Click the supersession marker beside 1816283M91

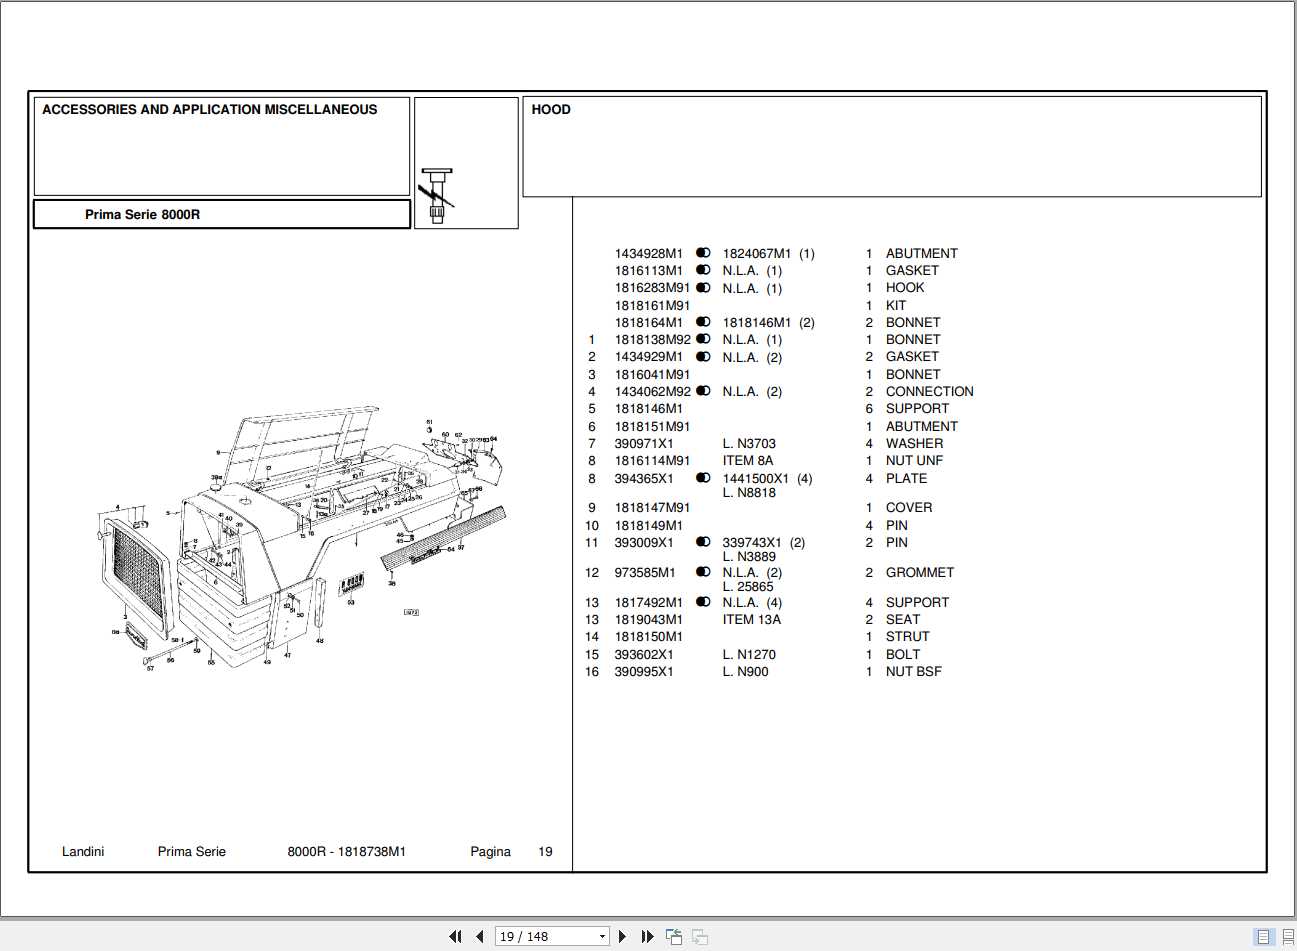(x=703, y=288)
